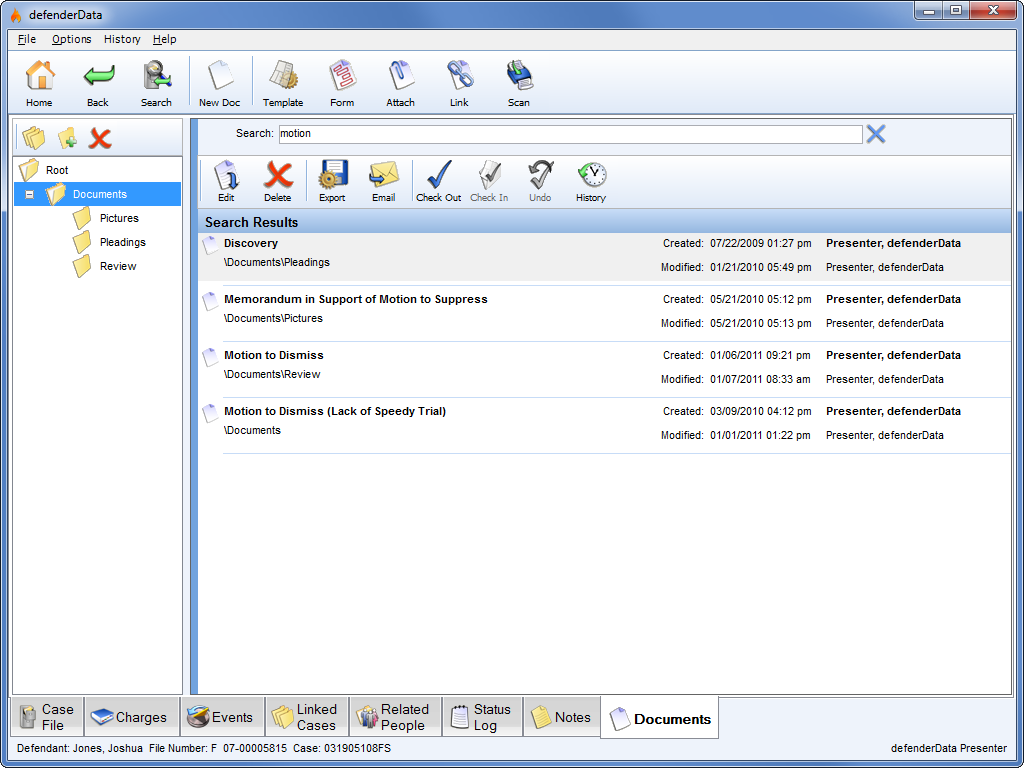Select the Motion to Dismiss result in \Documents\Review
This screenshot has width=1024, height=768.
[x=605, y=368]
